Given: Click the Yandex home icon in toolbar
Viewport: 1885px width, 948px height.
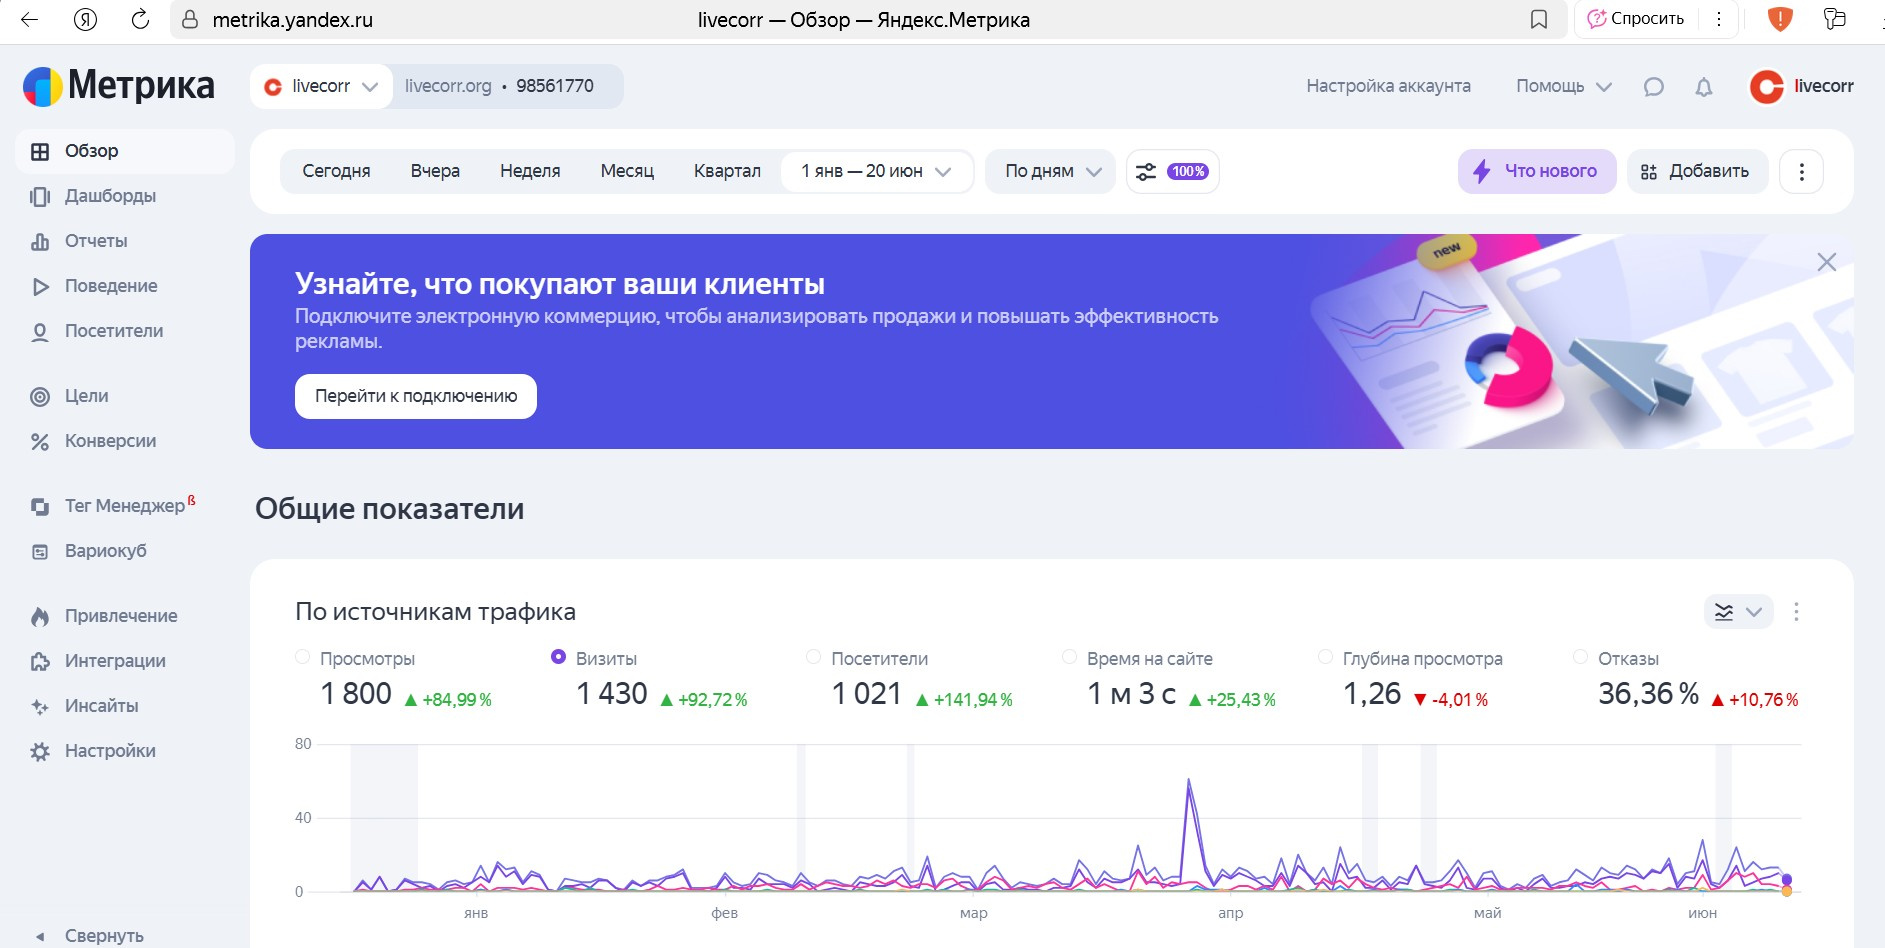Looking at the screenshot, I should pos(86,19).
